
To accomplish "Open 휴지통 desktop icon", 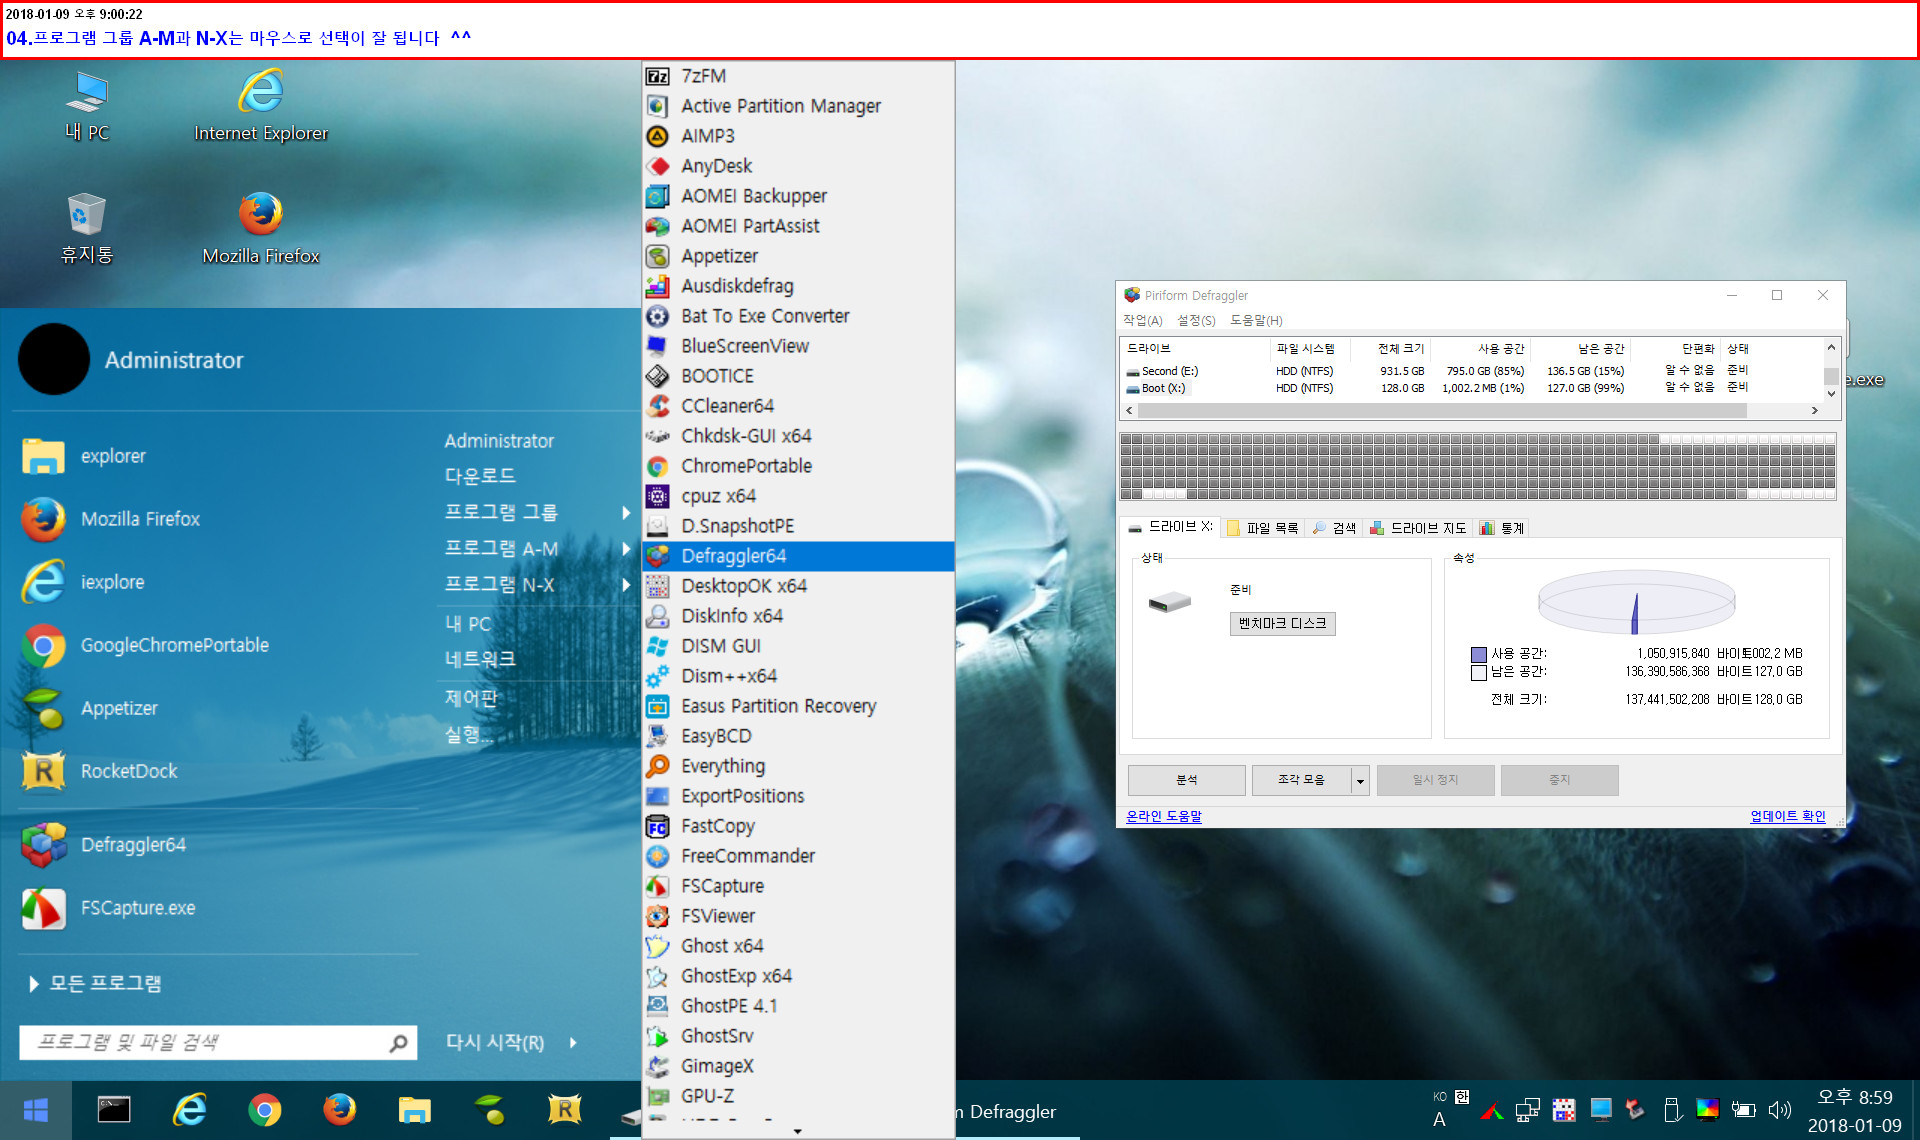I will [87, 228].
